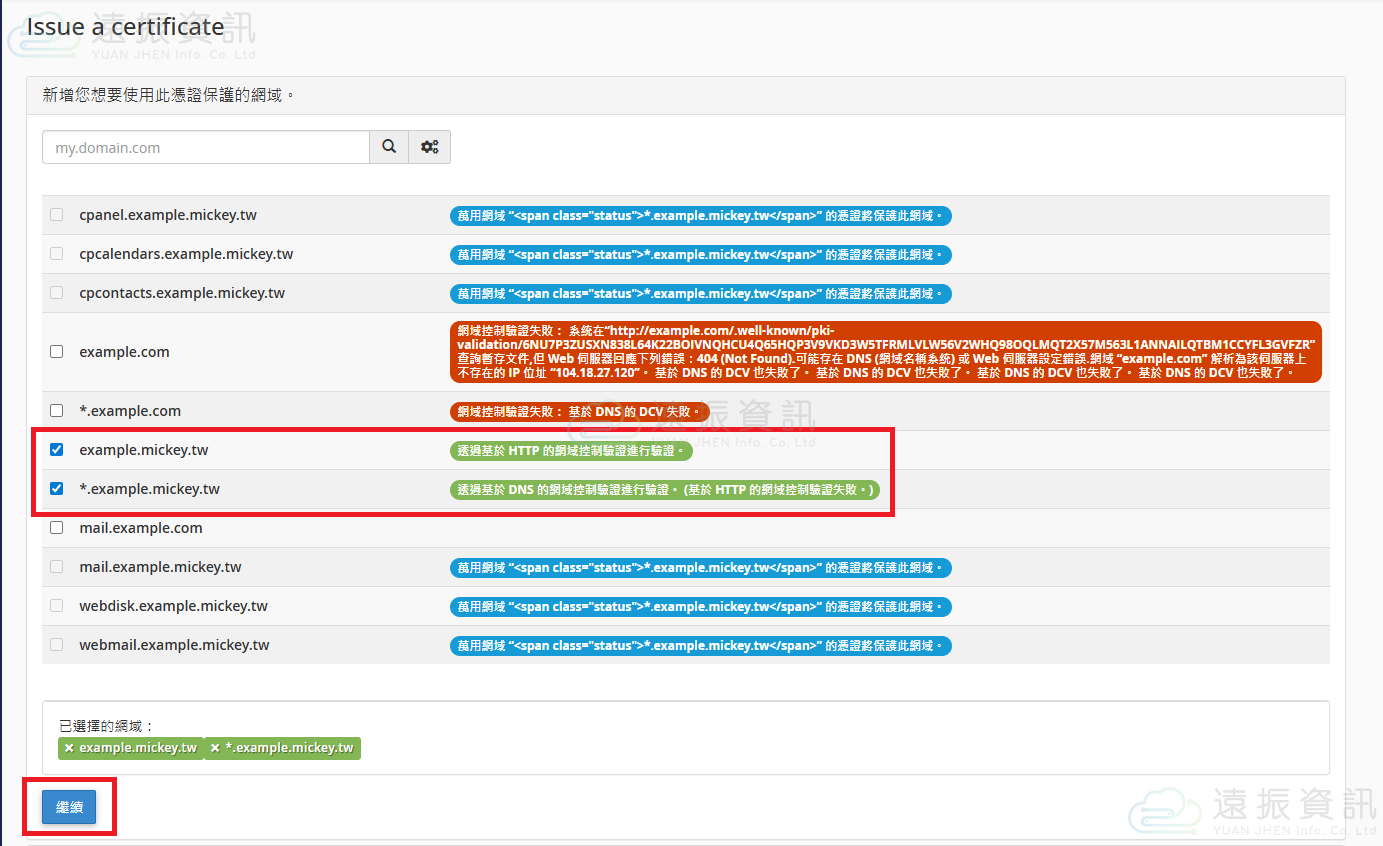Click the magnifier search icon button

(389, 147)
